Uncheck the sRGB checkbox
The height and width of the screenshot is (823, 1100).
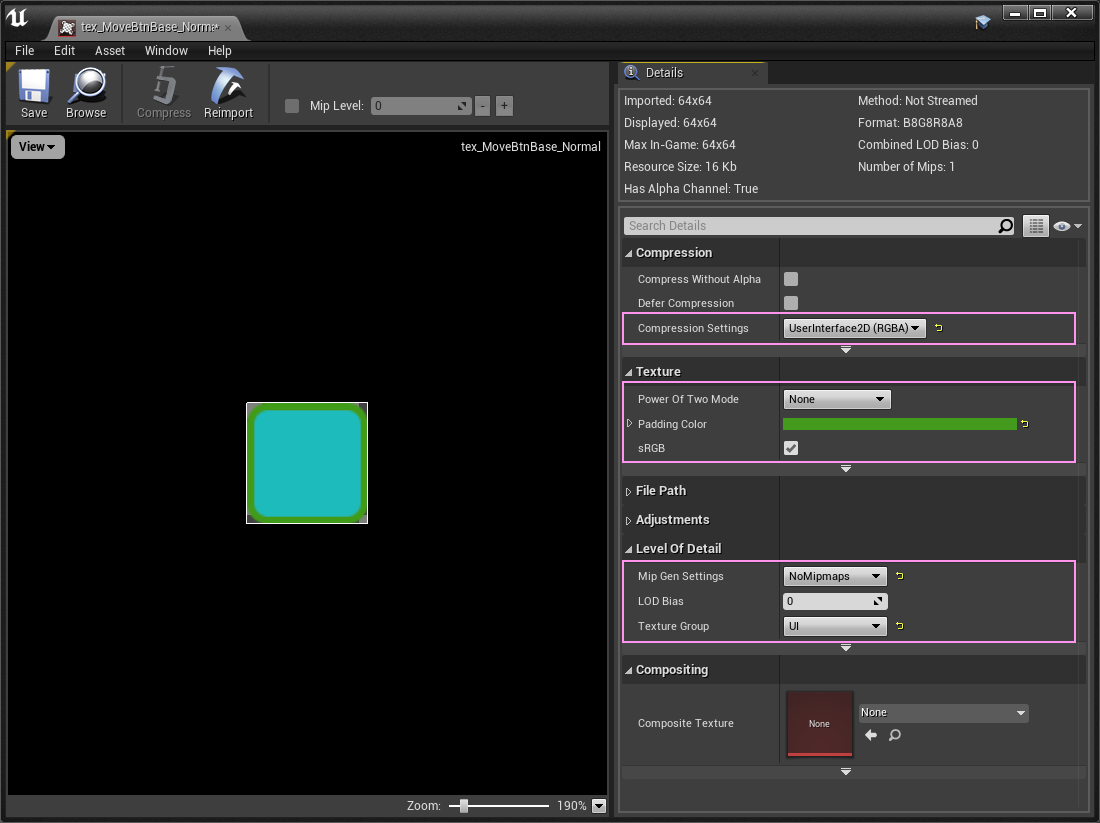(x=791, y=448)
